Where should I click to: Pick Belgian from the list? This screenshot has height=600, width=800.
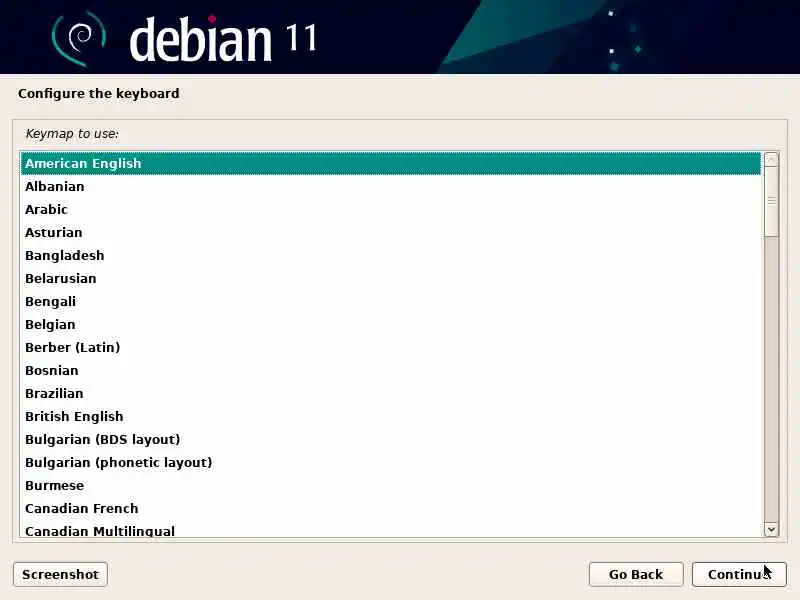tap(391, 324)
